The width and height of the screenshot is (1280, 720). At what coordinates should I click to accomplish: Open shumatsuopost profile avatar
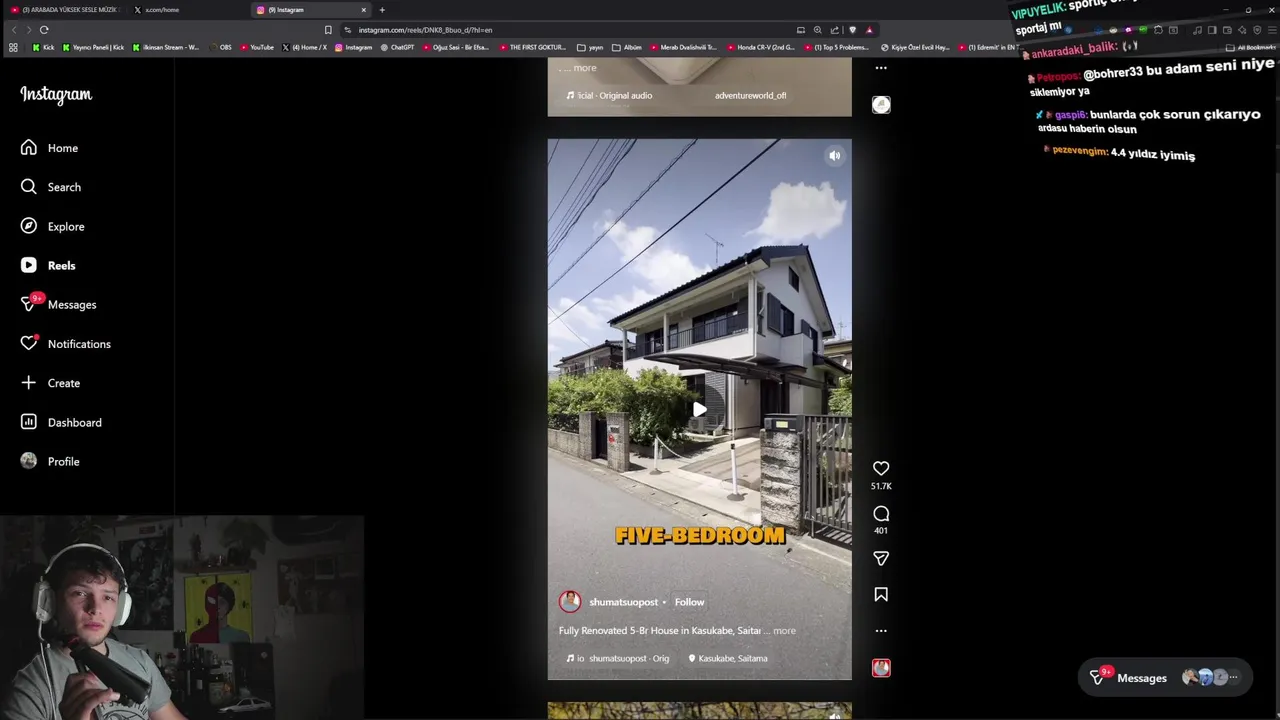(570, 602)
